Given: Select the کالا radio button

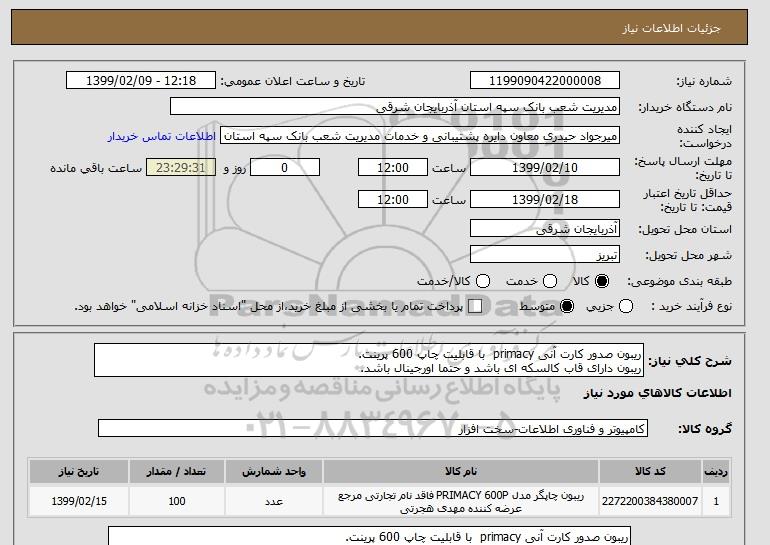Looking at the screenshot, I should click(602, 281).
